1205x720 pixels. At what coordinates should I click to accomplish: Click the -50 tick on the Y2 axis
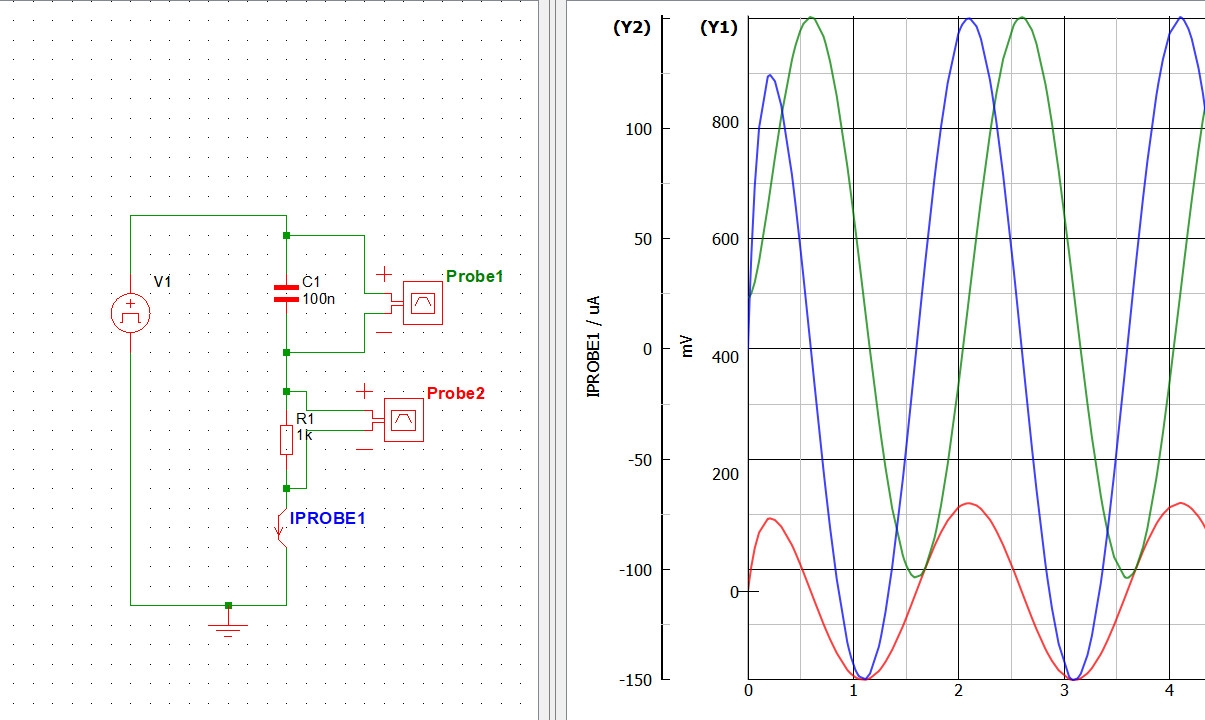(639, 459)
